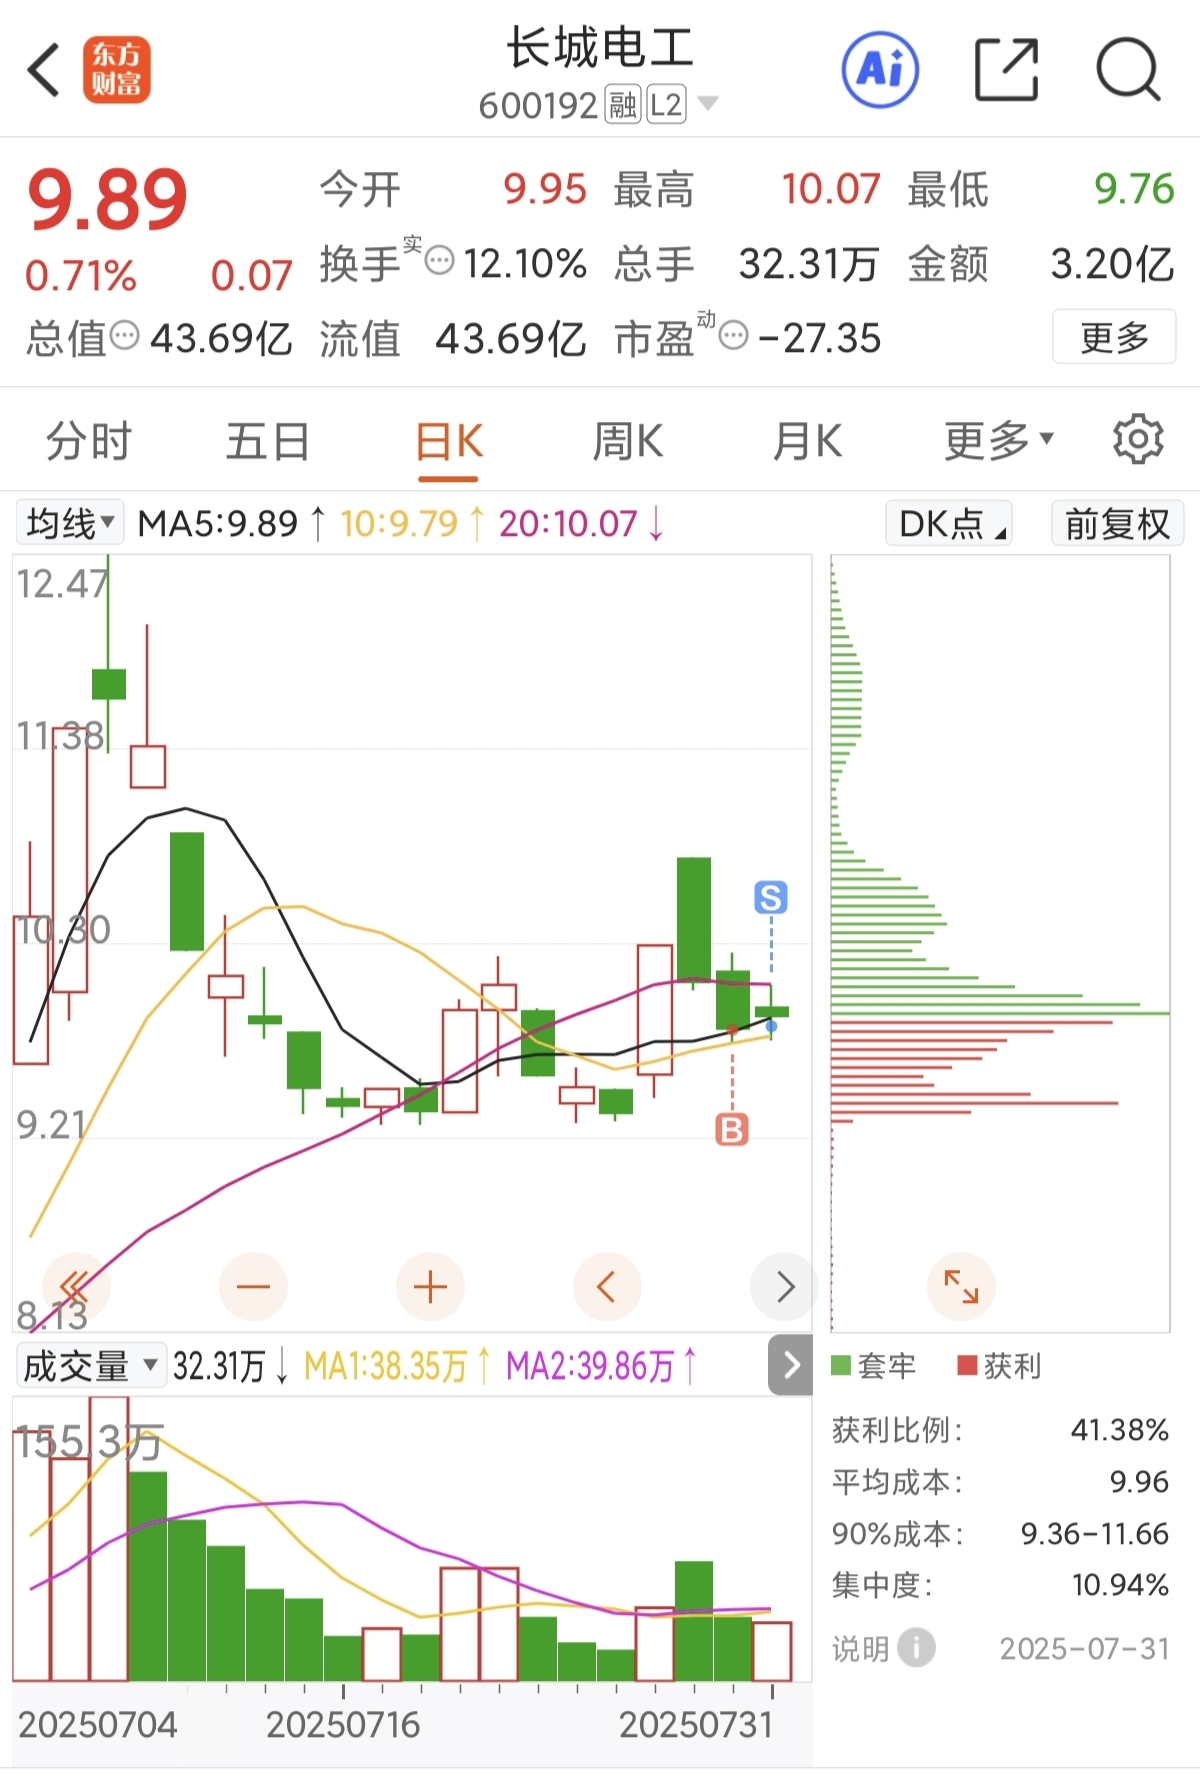Image resolution: width=1200 pixels, height=1789 pixels.
Task: Zoom in chart with plus icon
Action: pyautogui.click(x=430, y=1287)
